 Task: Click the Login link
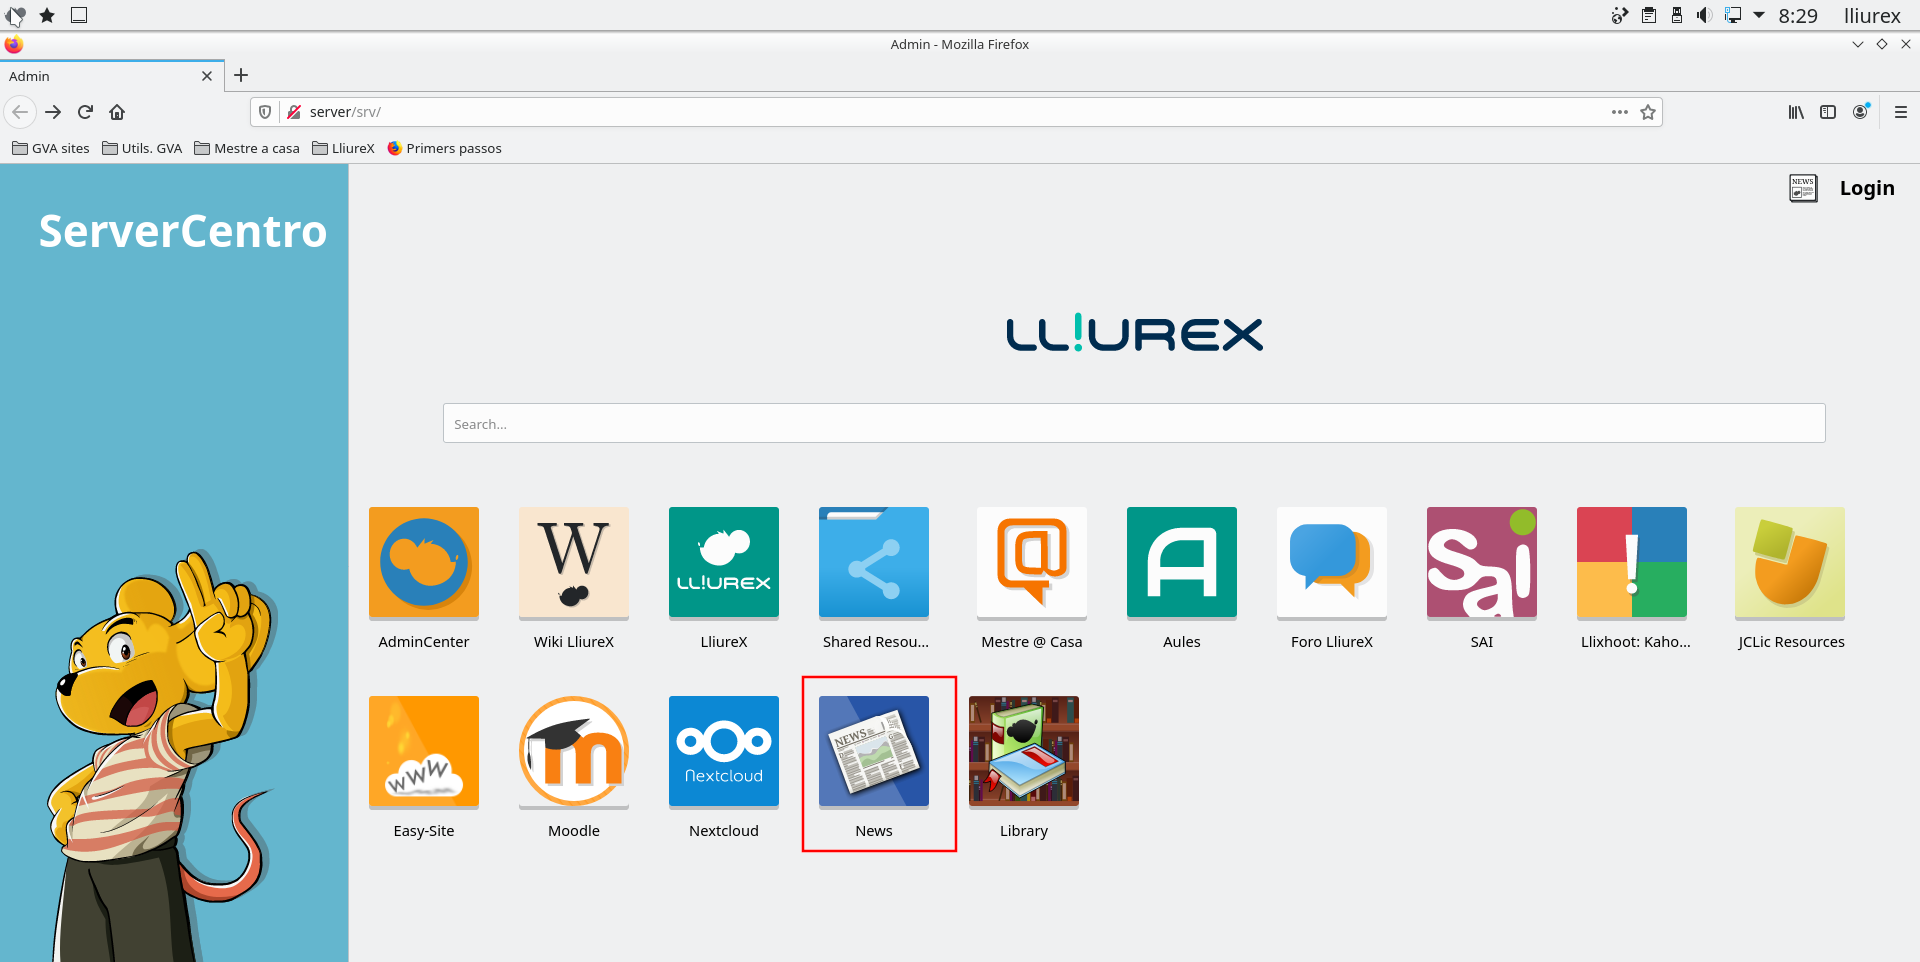1866,188
